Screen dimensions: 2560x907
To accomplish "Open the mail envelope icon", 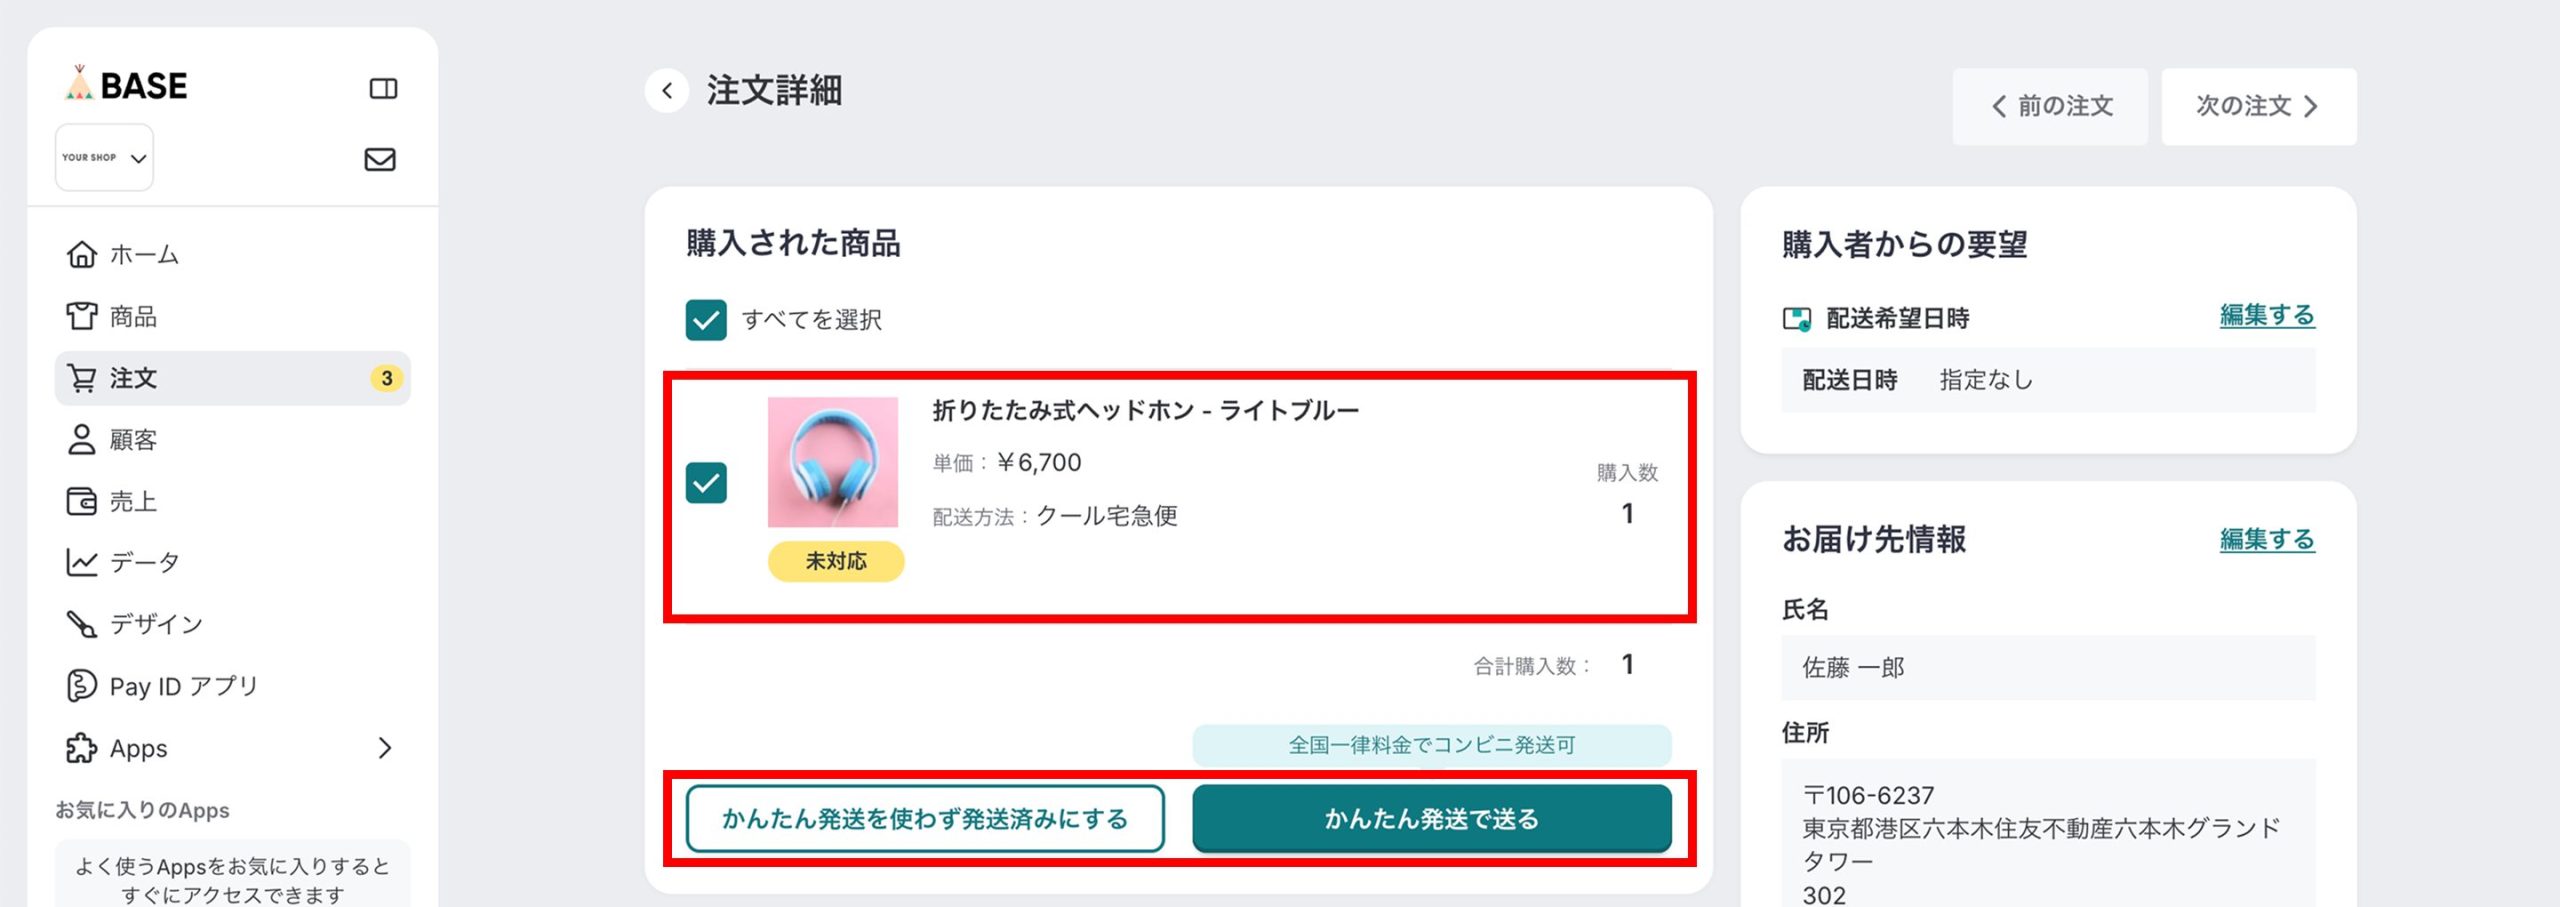I will 380,159.
